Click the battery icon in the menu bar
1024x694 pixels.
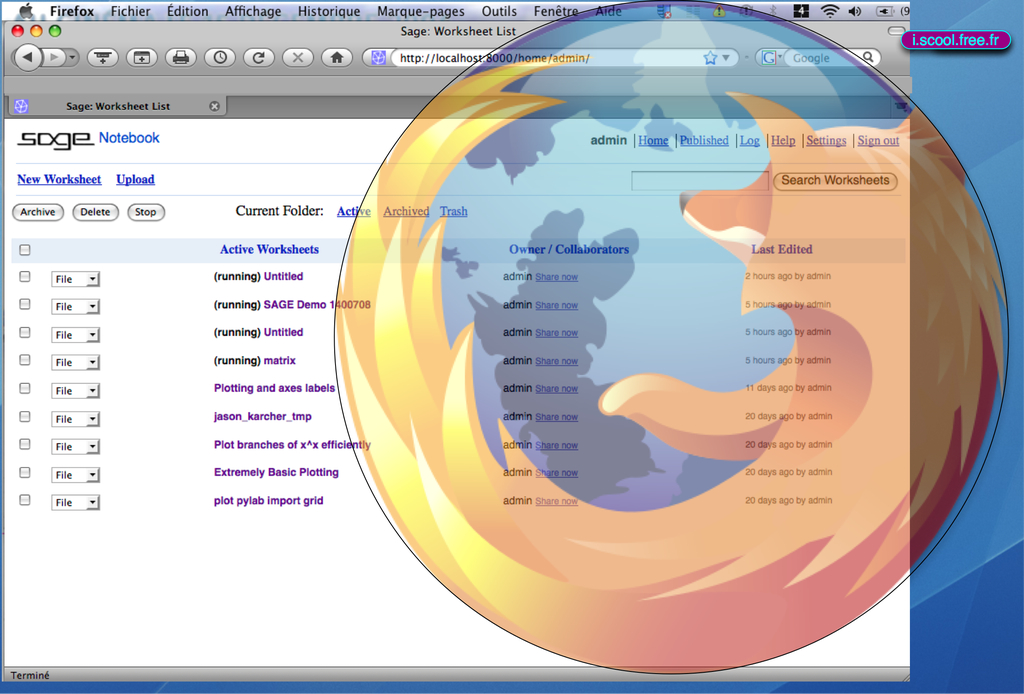coord(884,10)
